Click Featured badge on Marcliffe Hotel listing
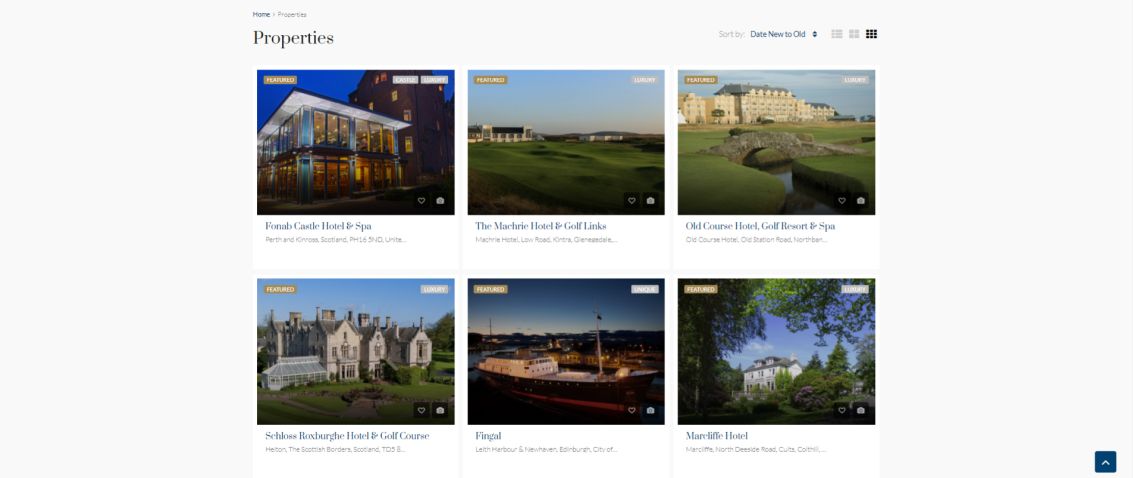The width and height of the screenshot is (1133, 478). click(700, 290)
